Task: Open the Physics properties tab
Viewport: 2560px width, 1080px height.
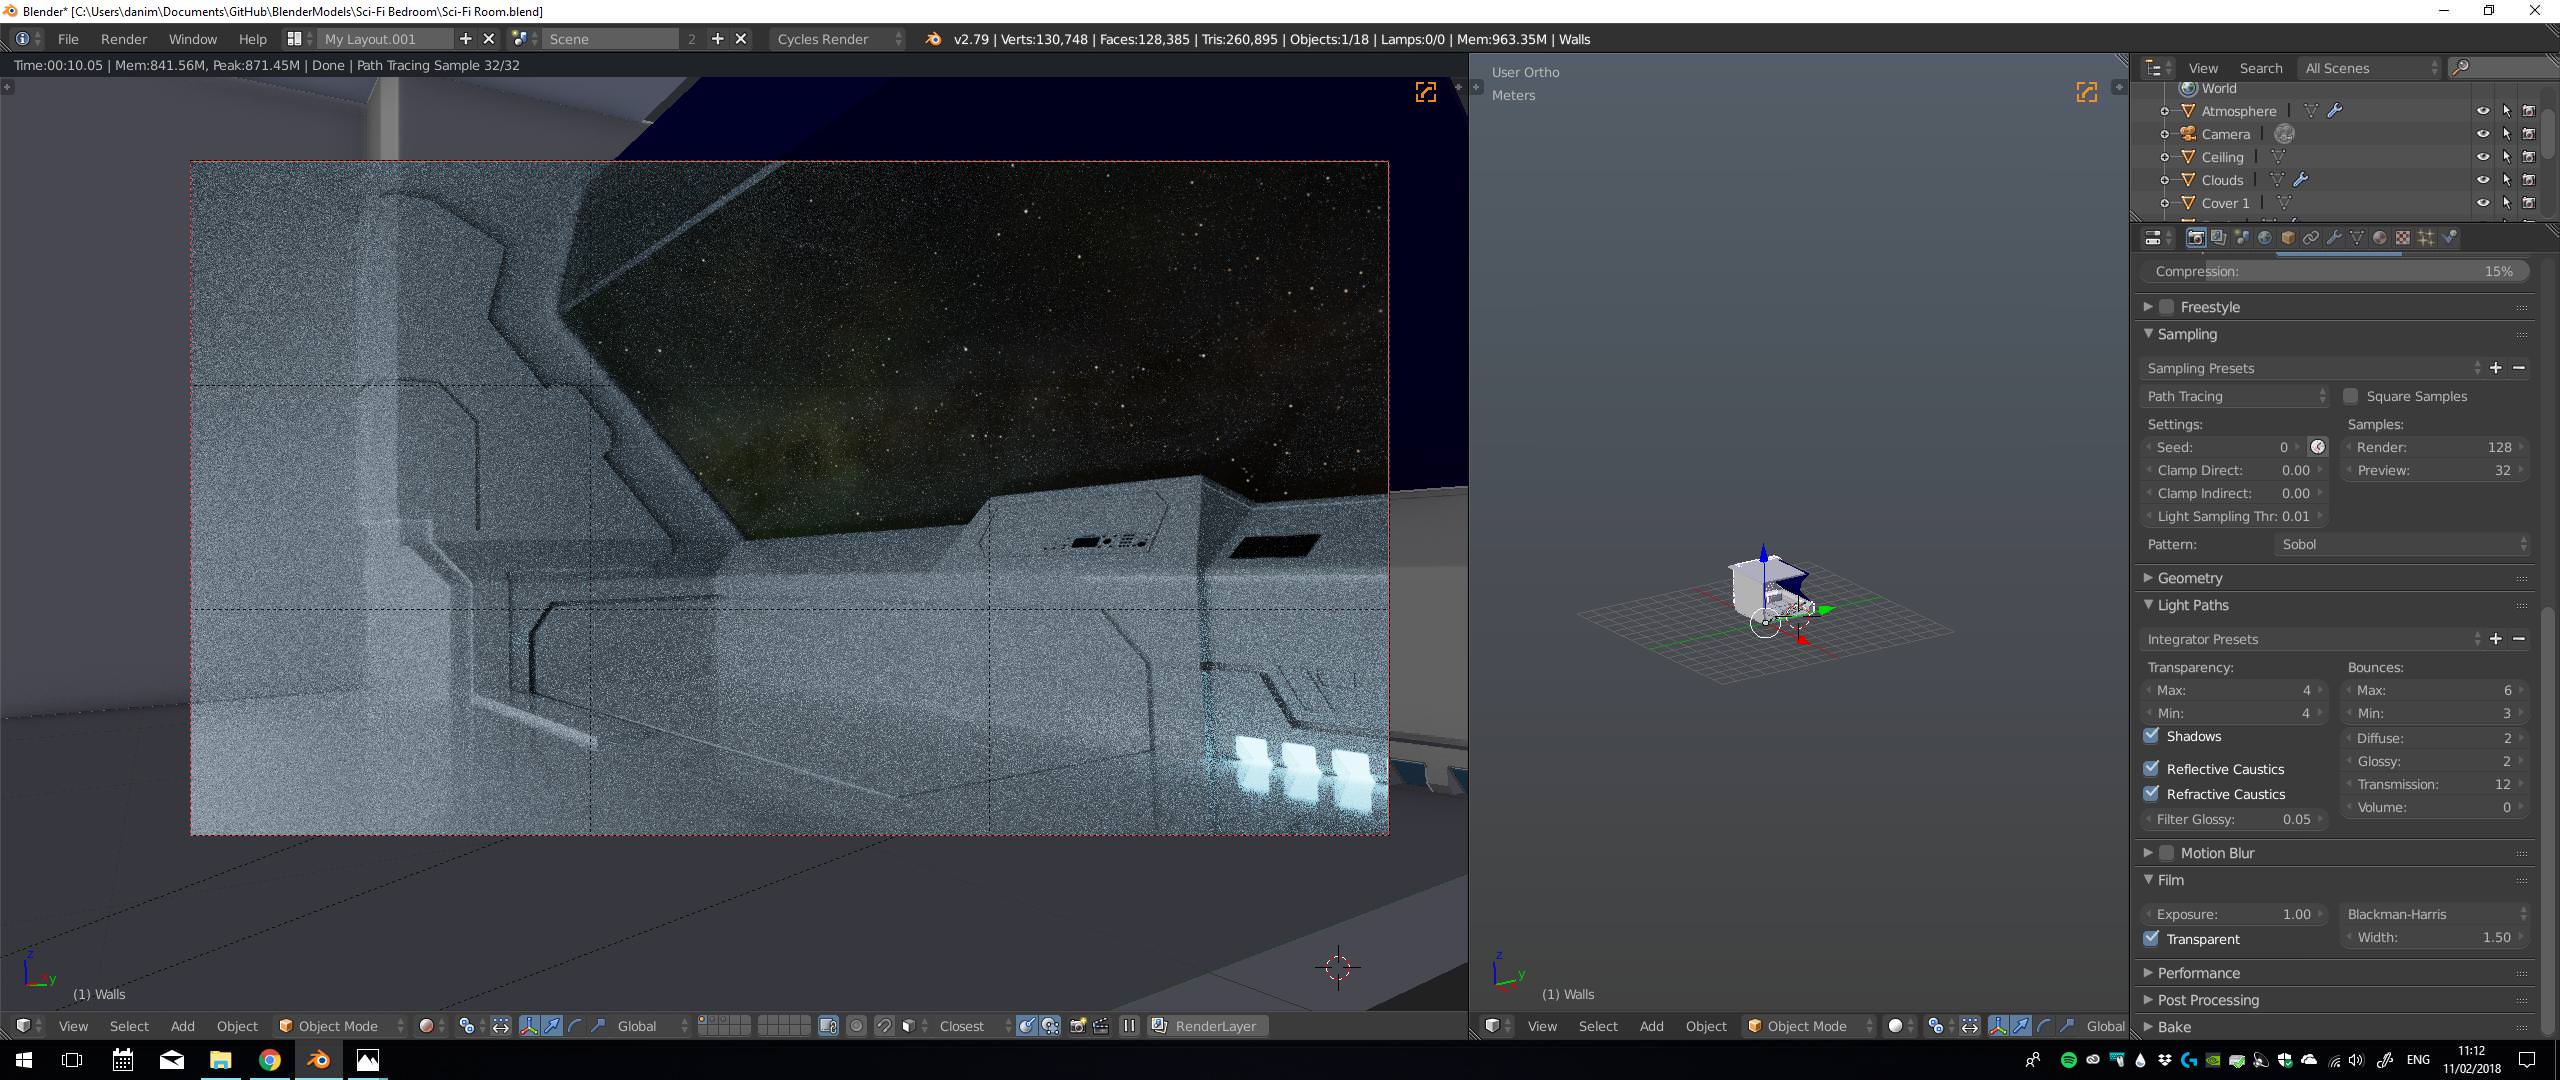Action: click(2448, 238)
